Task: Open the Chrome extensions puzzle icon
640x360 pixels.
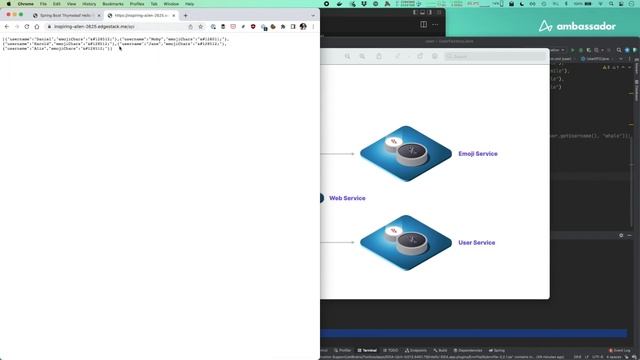Action: (x=283, y=27)
